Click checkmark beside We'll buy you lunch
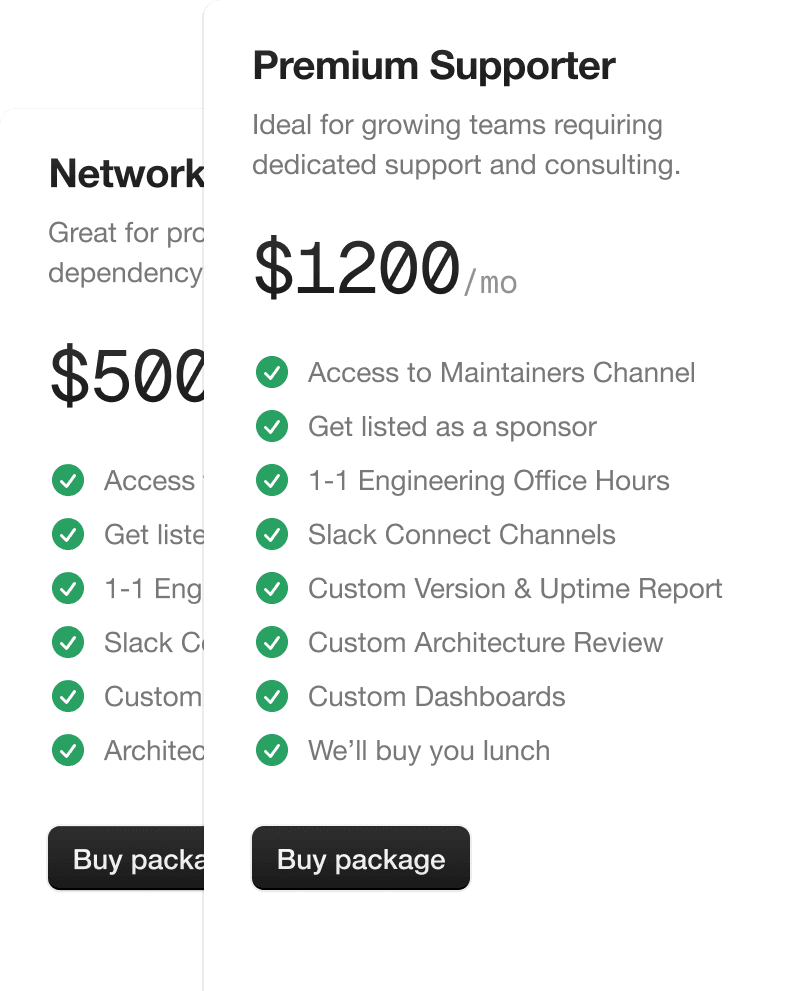This screenshot has width=796, height=991. (x=272, y=751)
